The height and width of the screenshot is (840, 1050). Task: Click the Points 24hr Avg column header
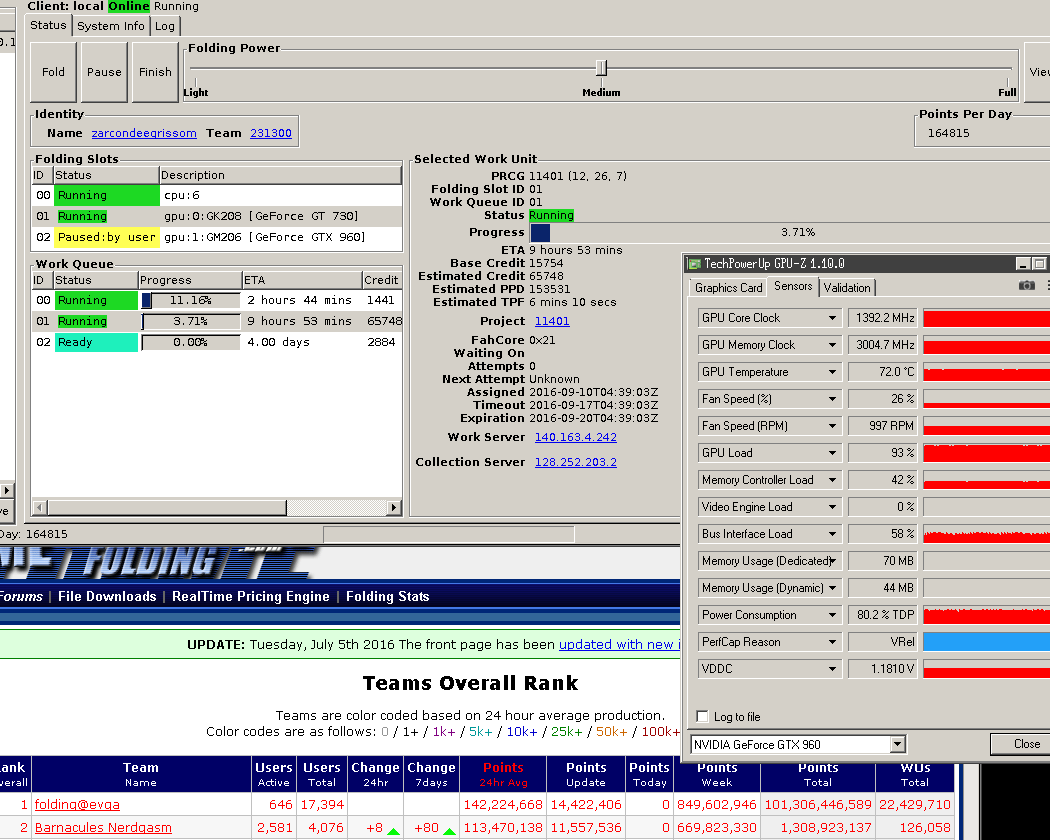503,774
